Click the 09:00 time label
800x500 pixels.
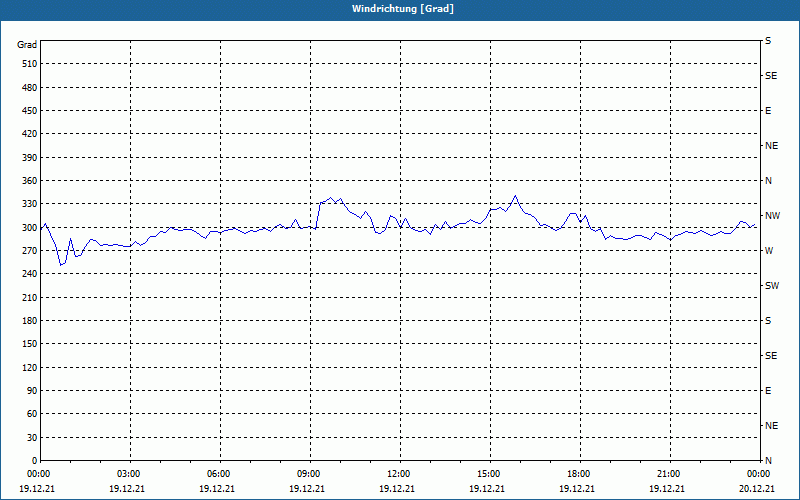pyautogui.click(x=309, y=474)
